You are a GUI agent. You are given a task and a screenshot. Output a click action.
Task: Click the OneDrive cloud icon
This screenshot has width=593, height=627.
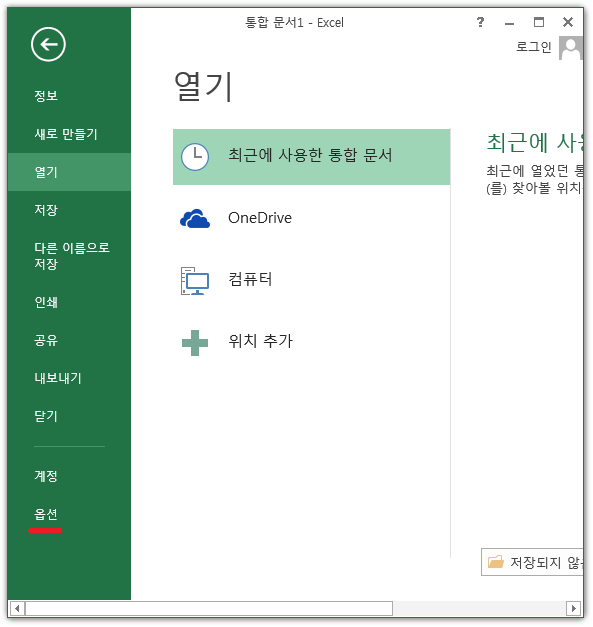coord(195,218)
